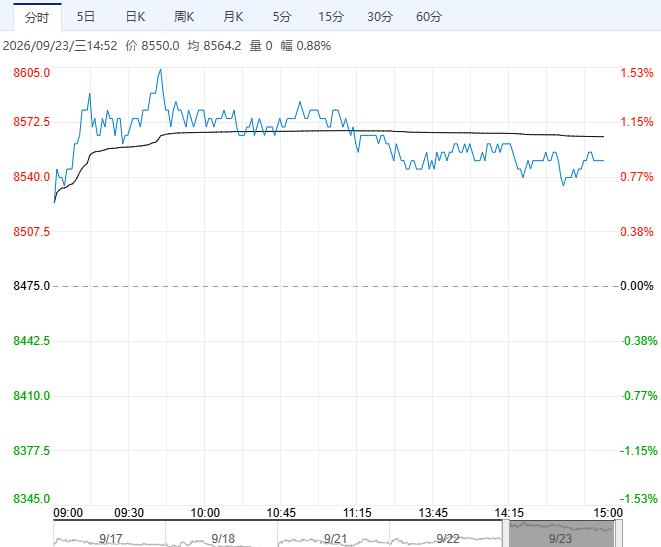
Task: Select the 分时 tab
Action: [37, 17]
